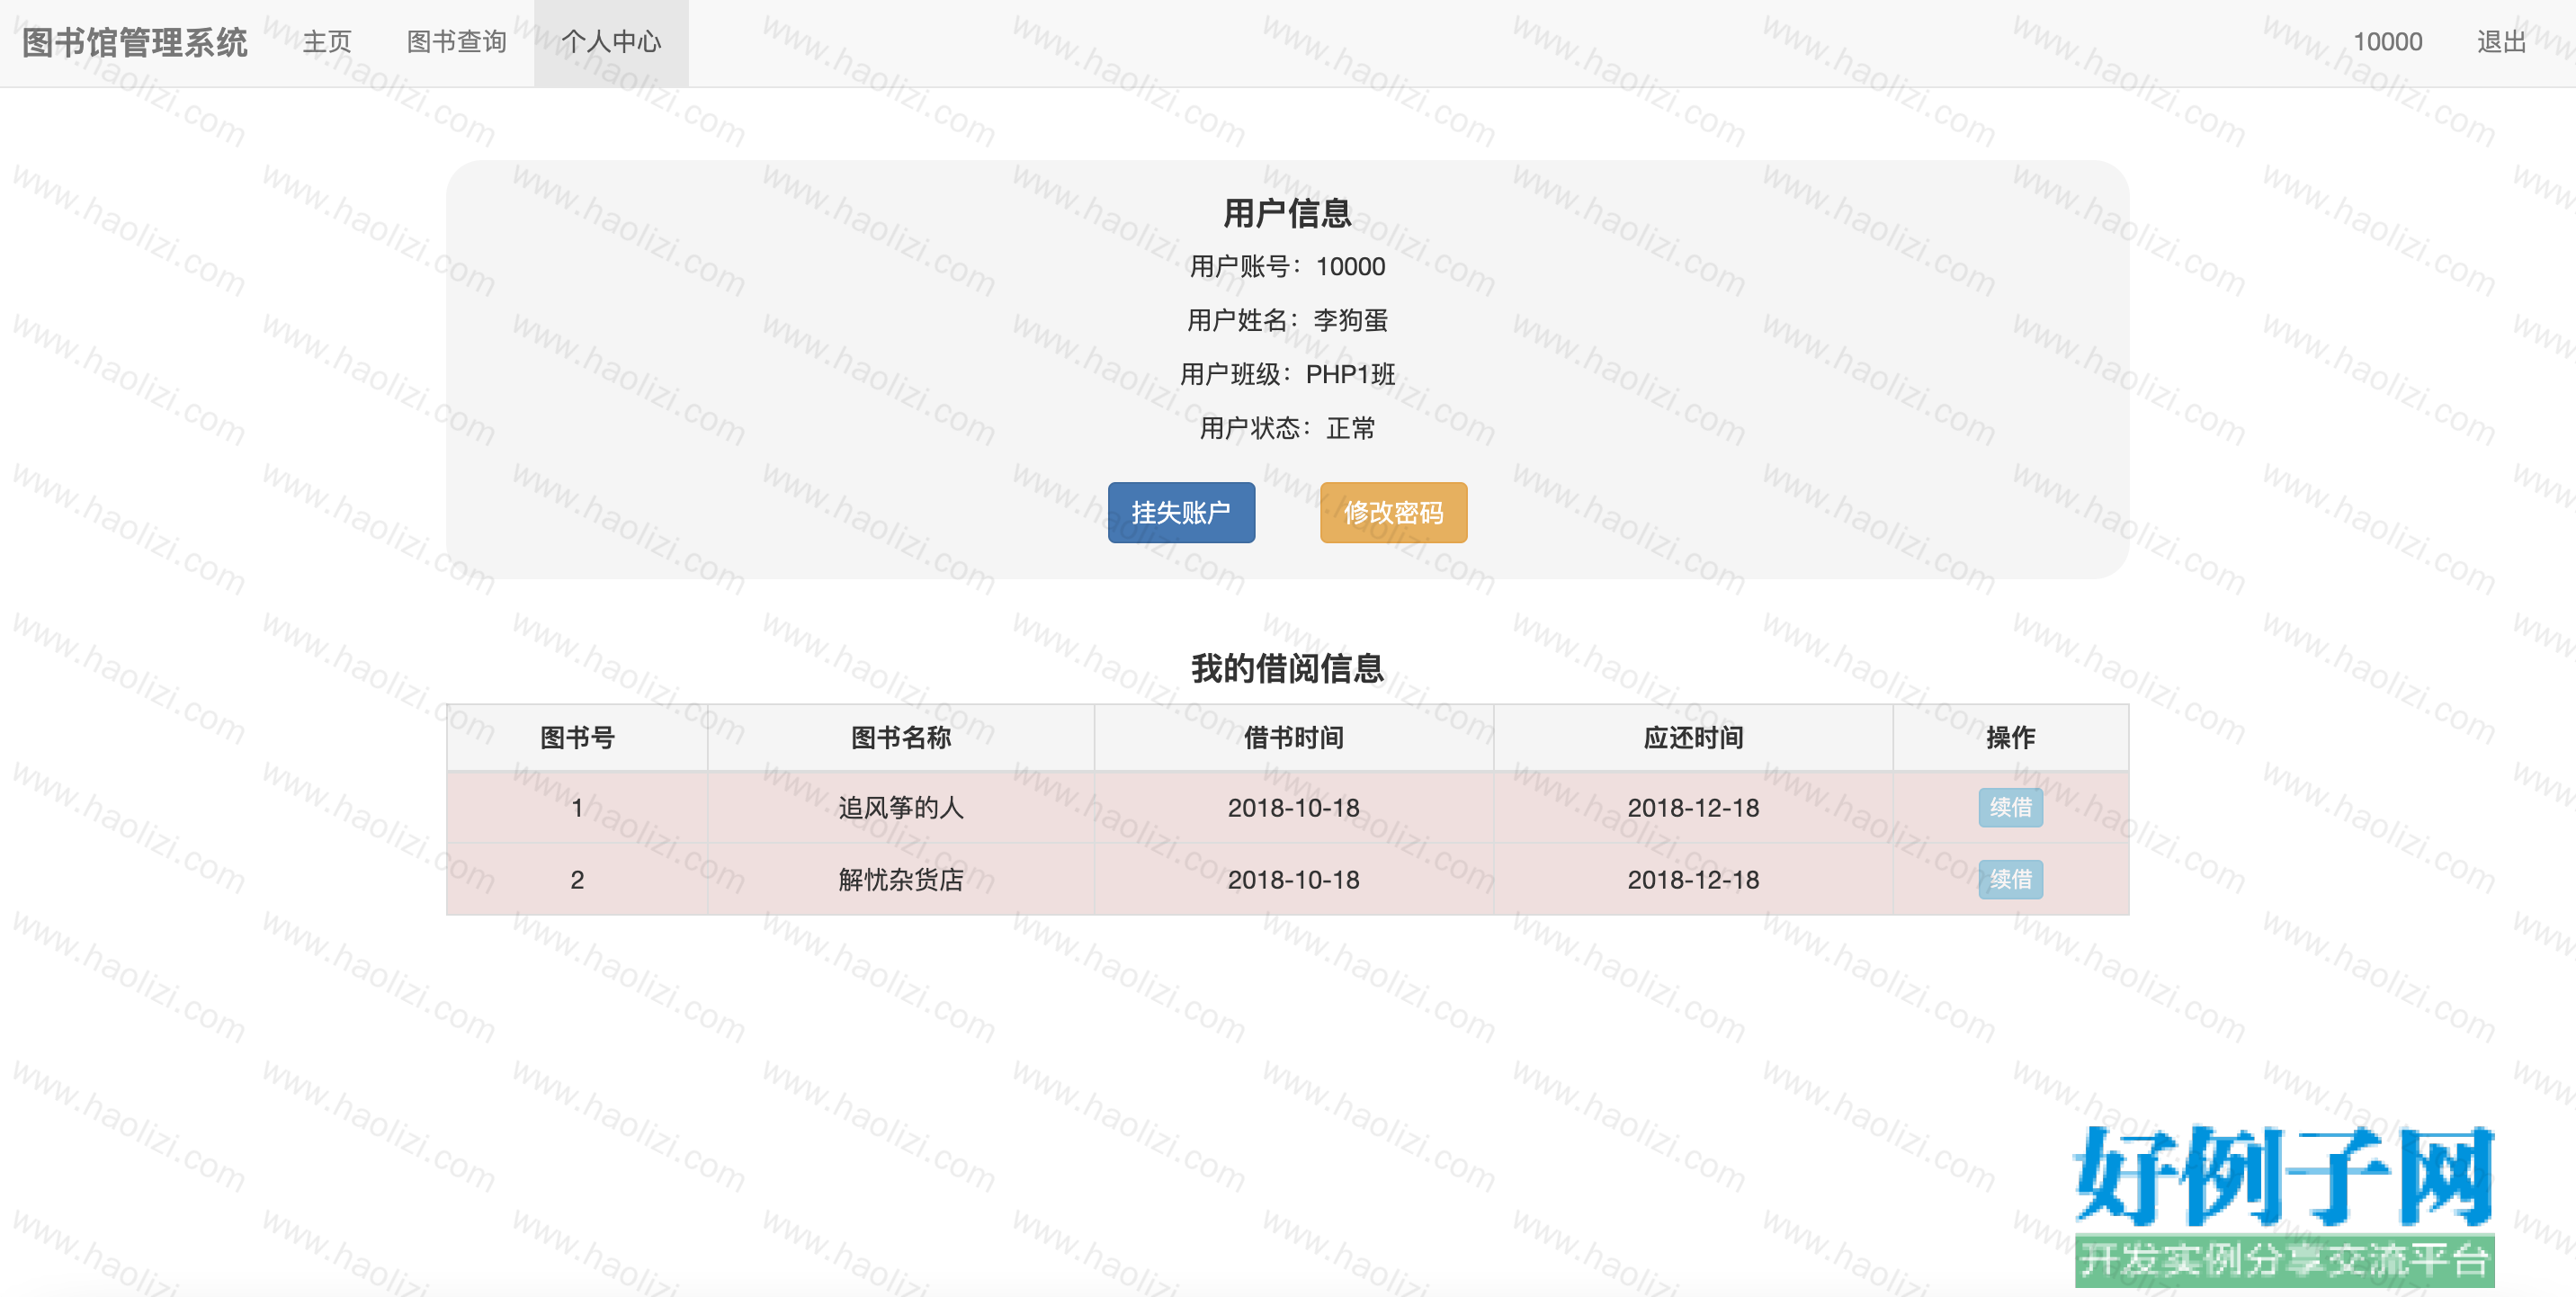Click the 用户信息 heading

point(1287,213)
